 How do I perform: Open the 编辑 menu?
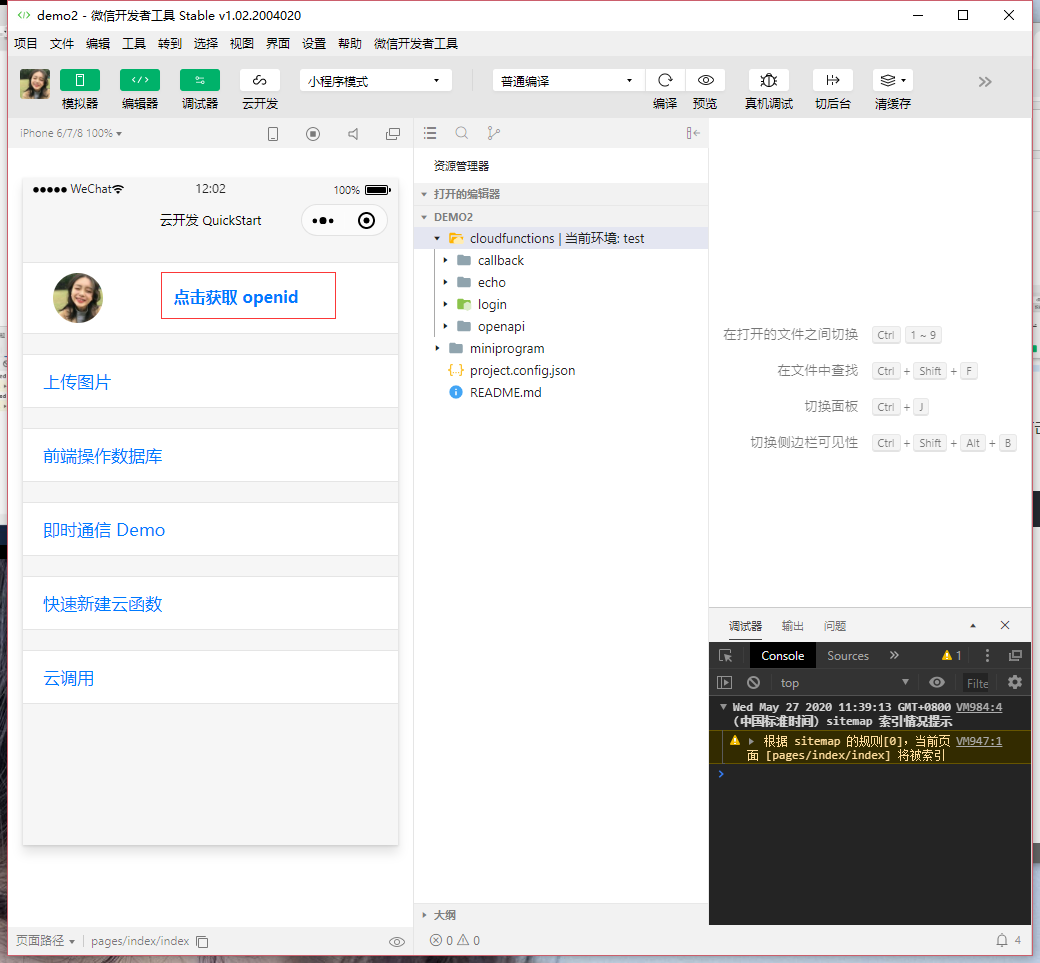tap(98, 44)
